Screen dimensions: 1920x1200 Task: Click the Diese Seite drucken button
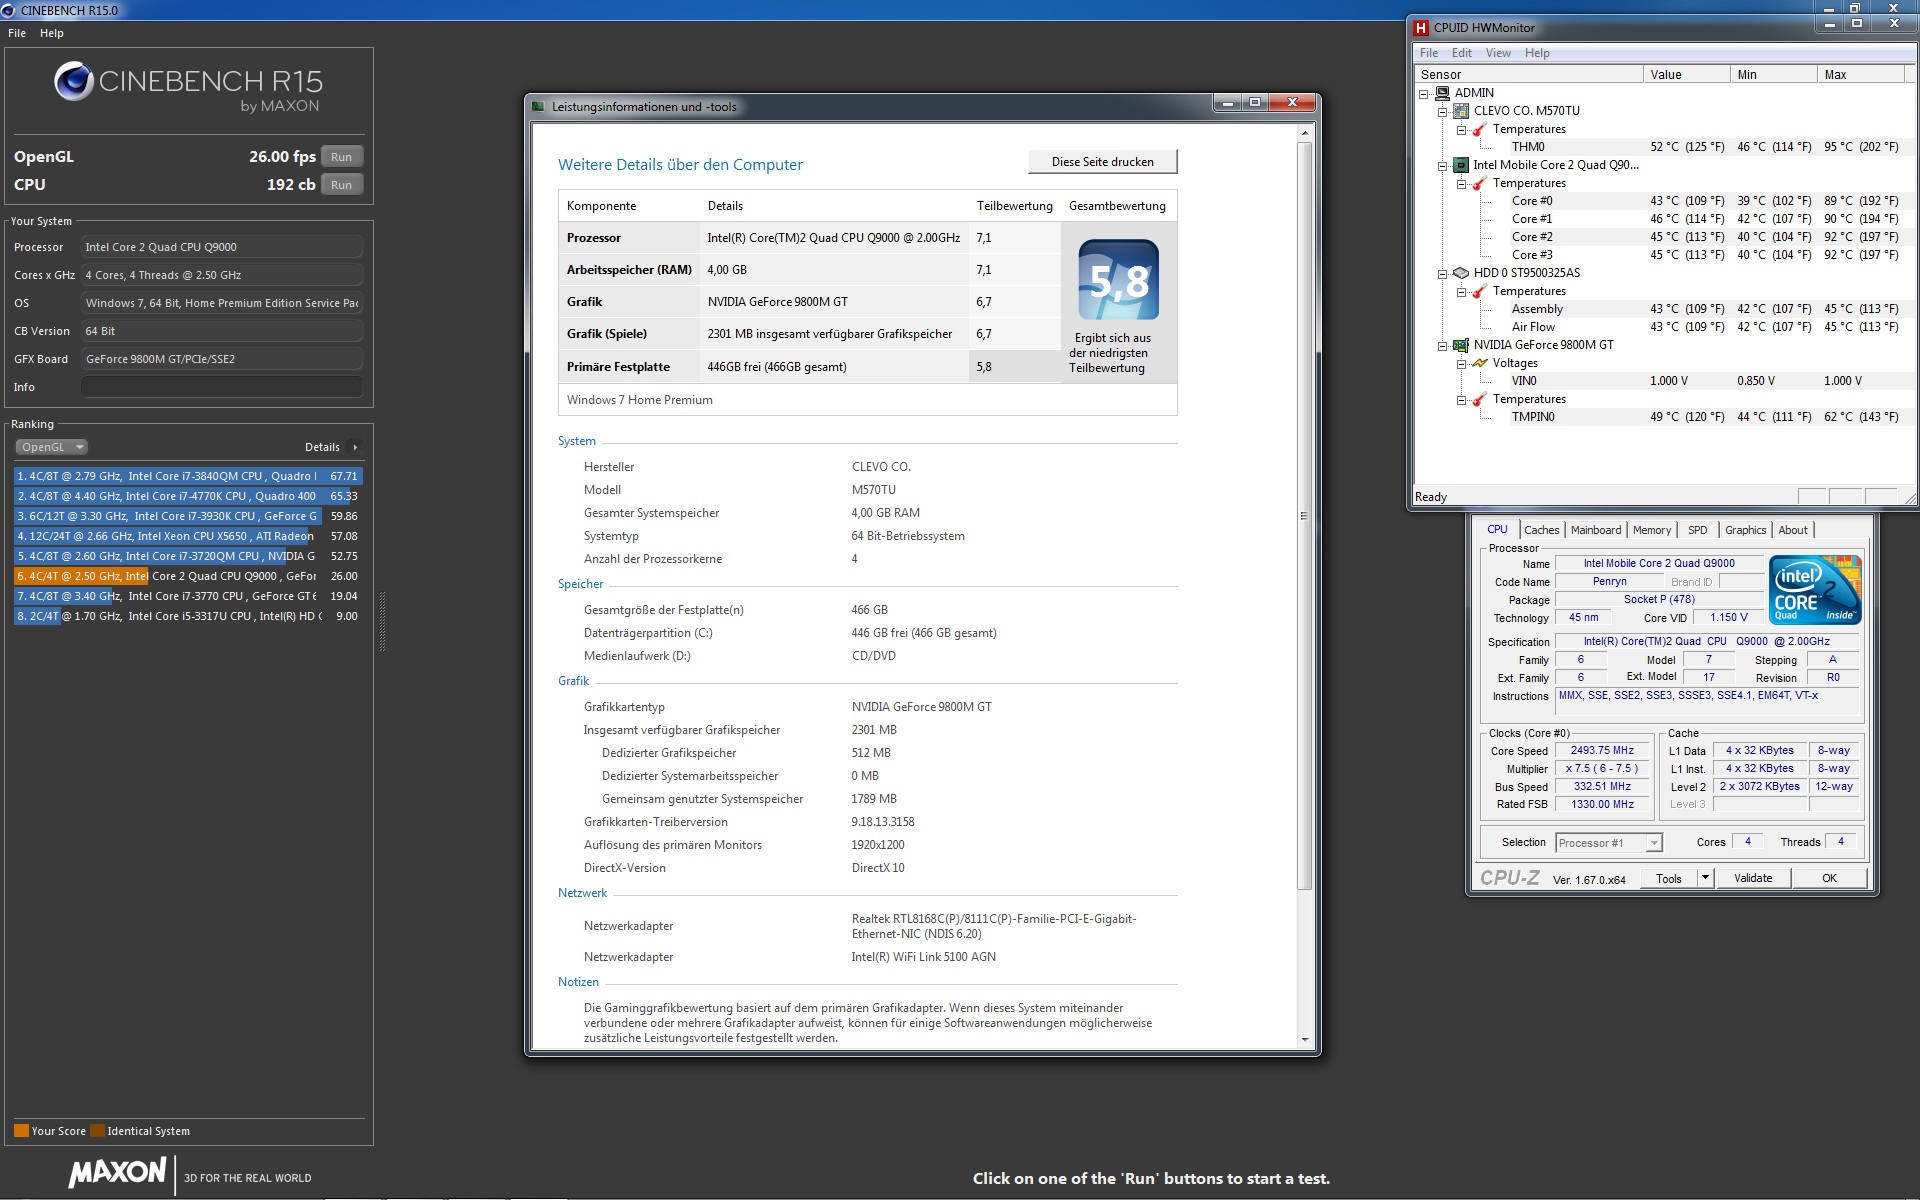pos(1102,162)
